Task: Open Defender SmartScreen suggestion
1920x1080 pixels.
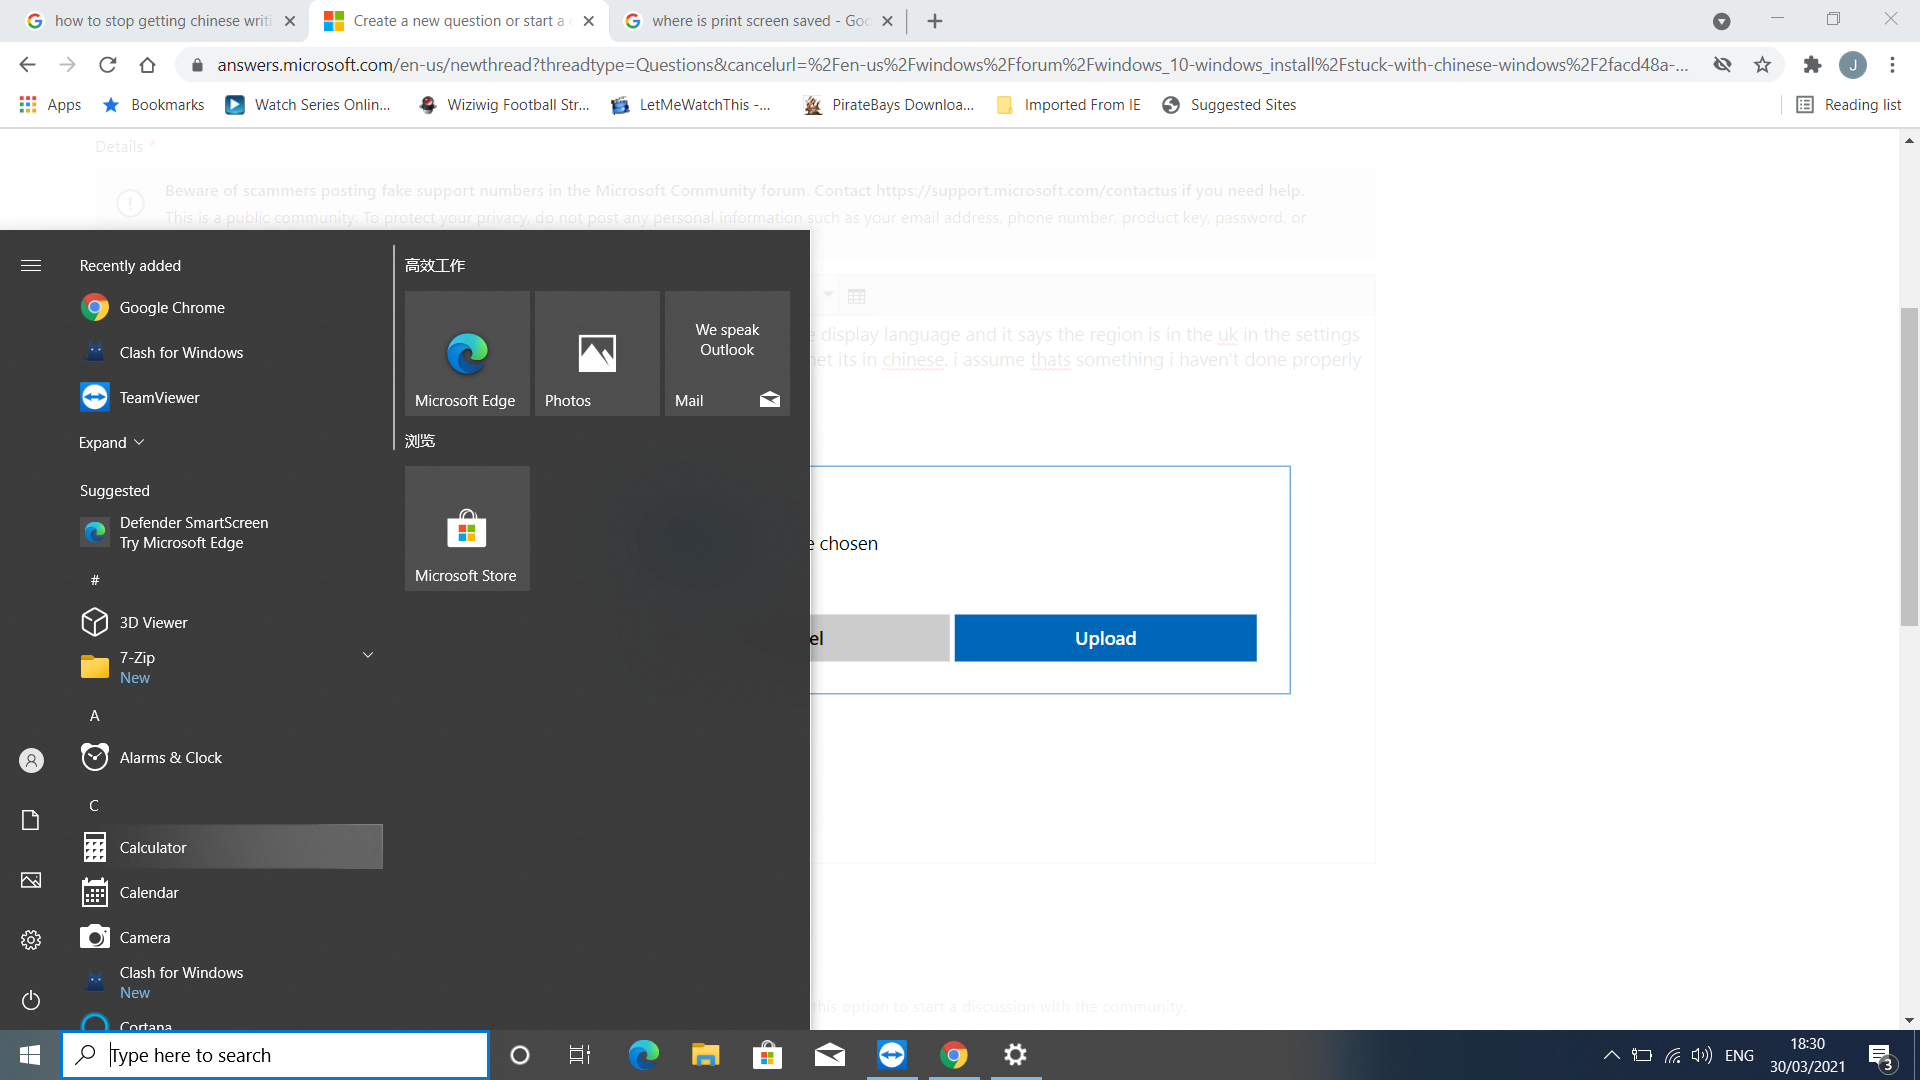Action: pyautogui.click(x=230, y=533)
